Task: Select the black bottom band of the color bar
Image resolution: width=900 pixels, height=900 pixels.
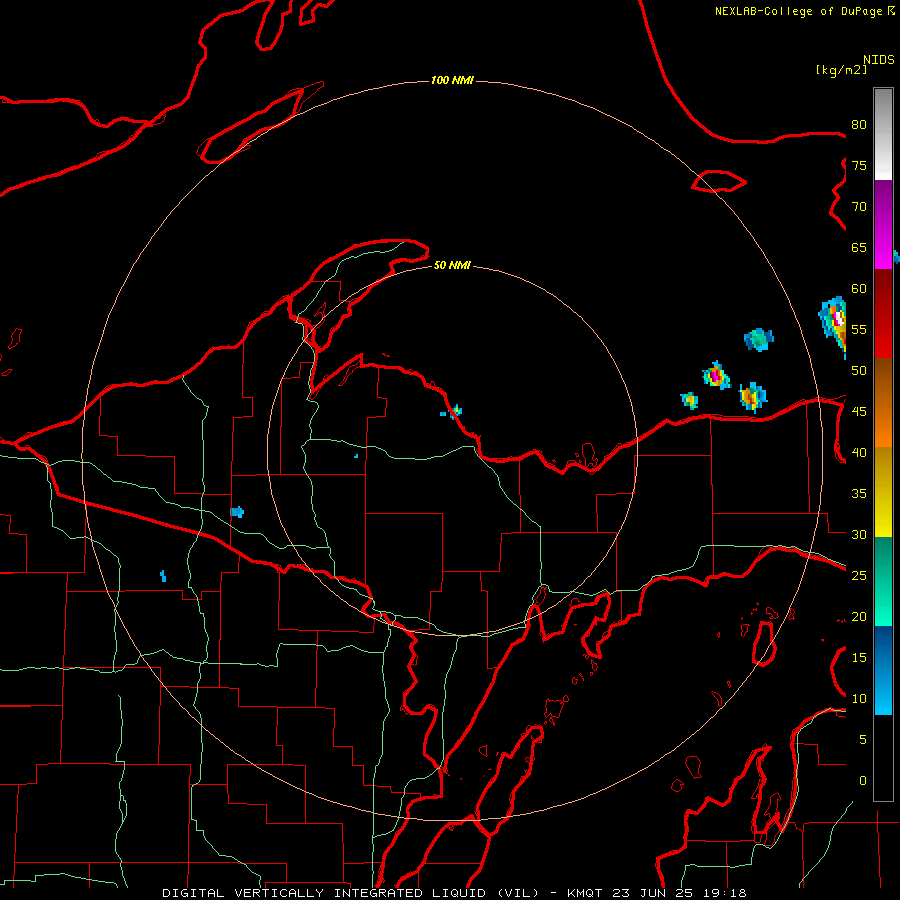Action: 883,758
